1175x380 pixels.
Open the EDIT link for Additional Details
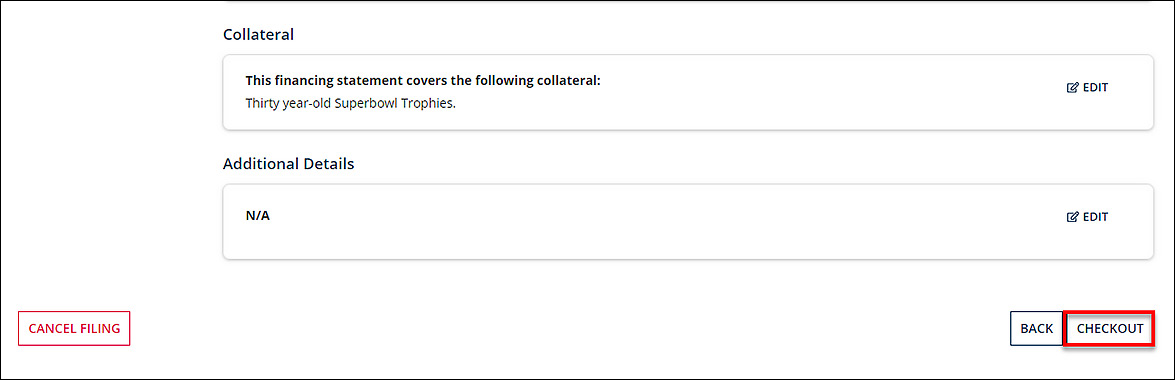pos(1087,217)
